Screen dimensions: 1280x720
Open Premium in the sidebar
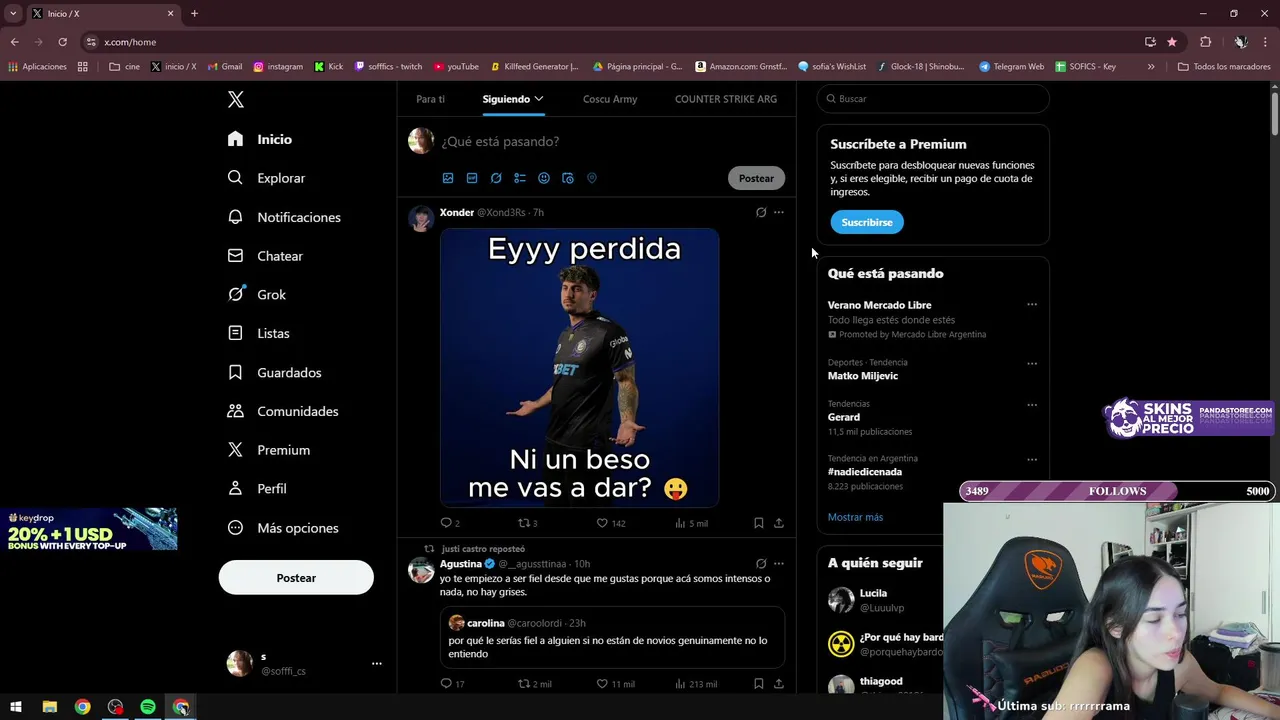tap(268, 450)
